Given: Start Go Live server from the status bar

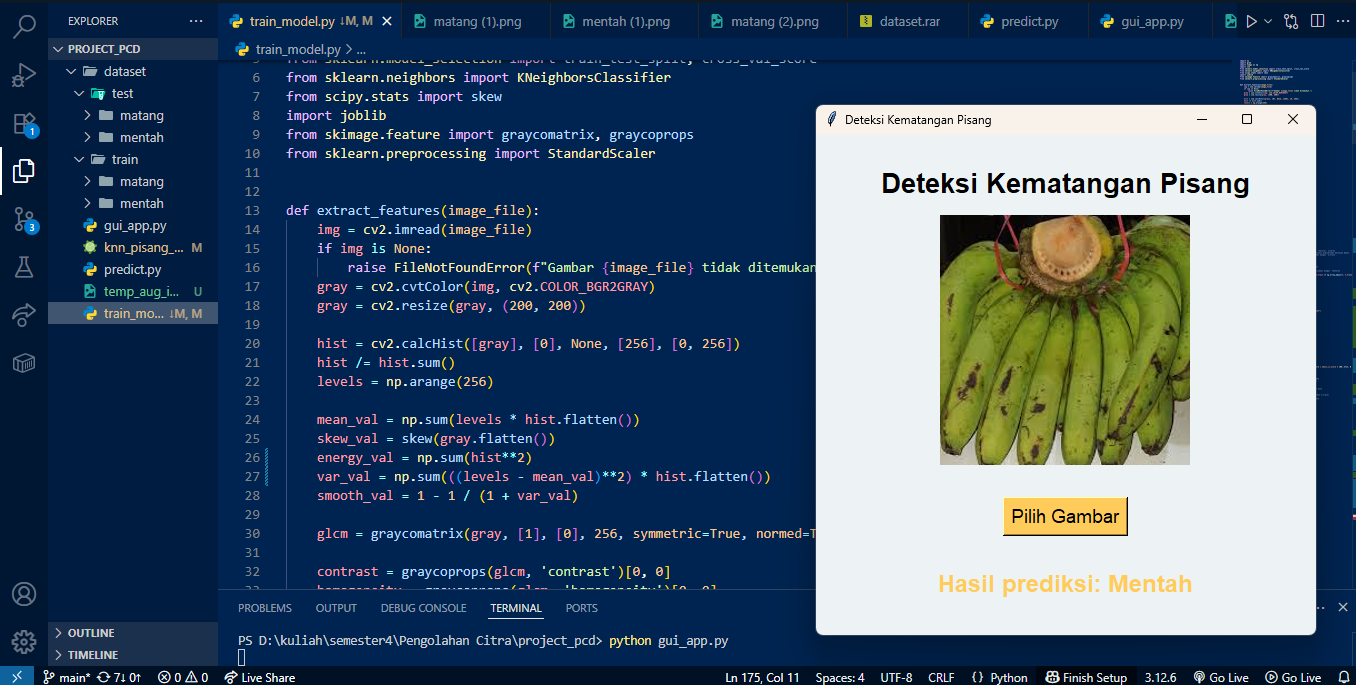Looking at the screenshot, I should (1221, 677).
